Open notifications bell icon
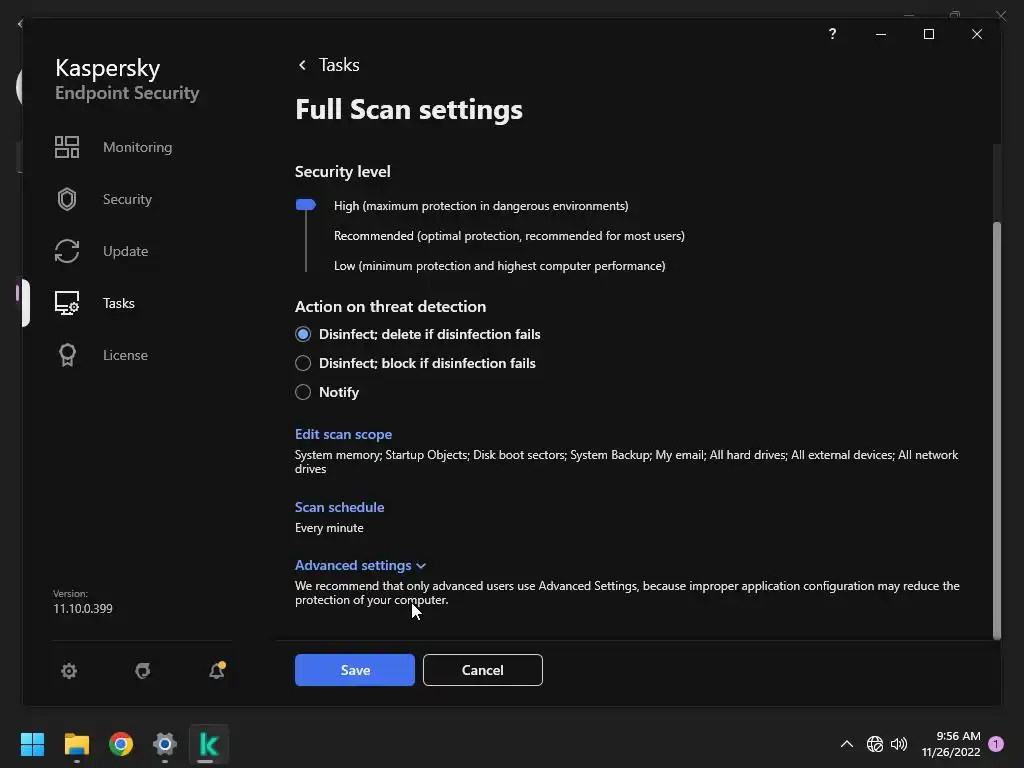1024x768 pixels. click(217, 670)
